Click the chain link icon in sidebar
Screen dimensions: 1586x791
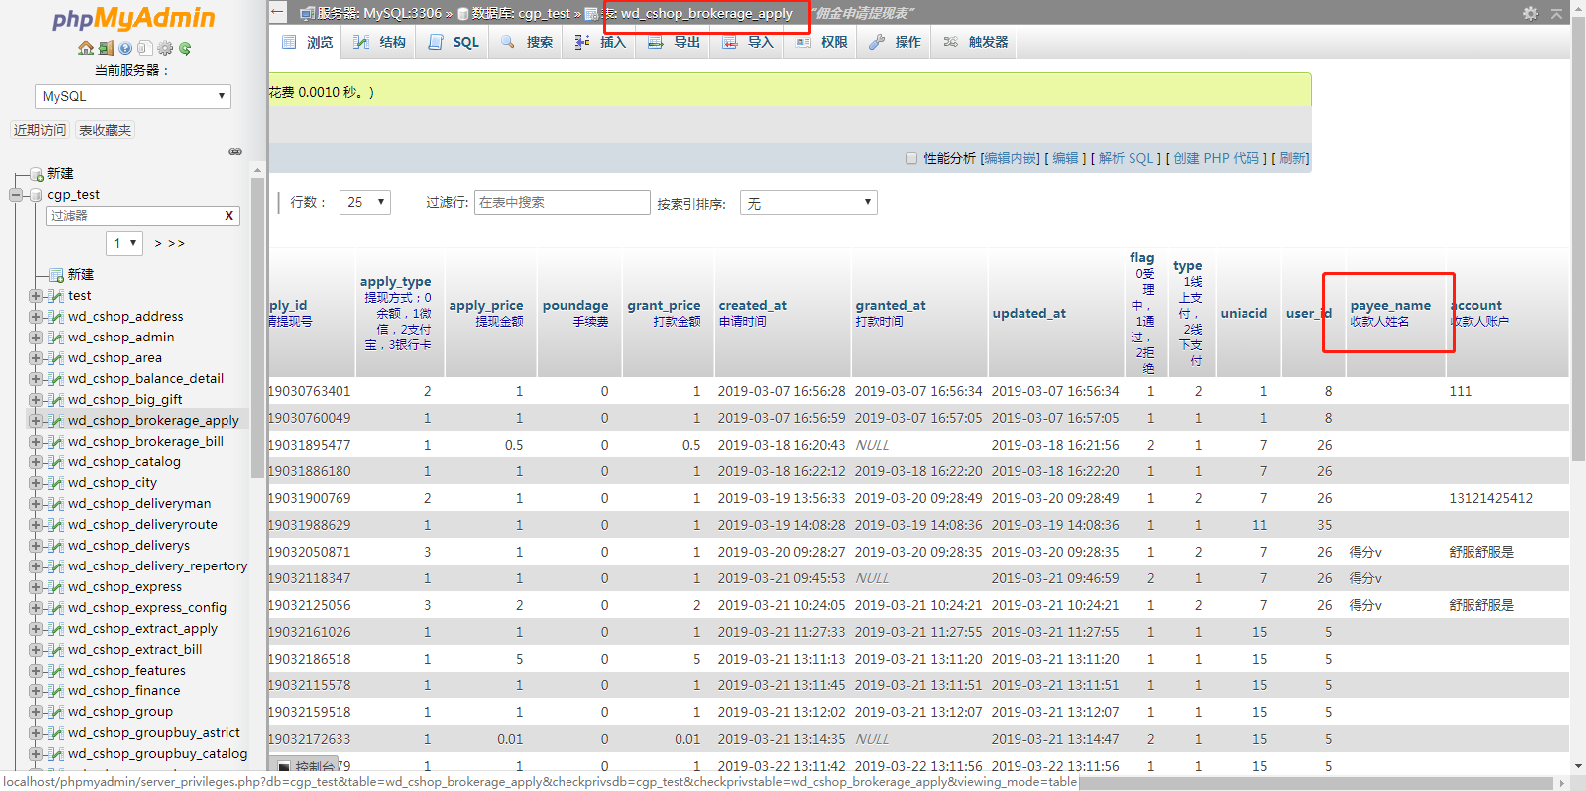[235, 152]
